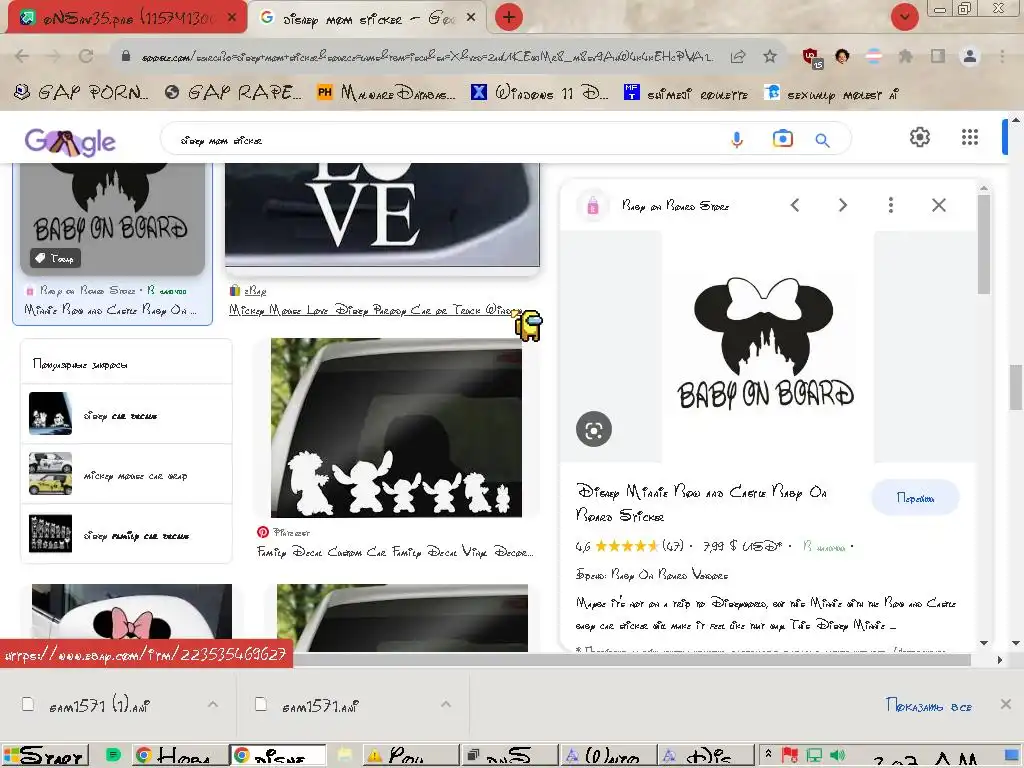Screen dimensions: 1024x768
Task: View site info via the padlock icon
Action: point(126,56)
